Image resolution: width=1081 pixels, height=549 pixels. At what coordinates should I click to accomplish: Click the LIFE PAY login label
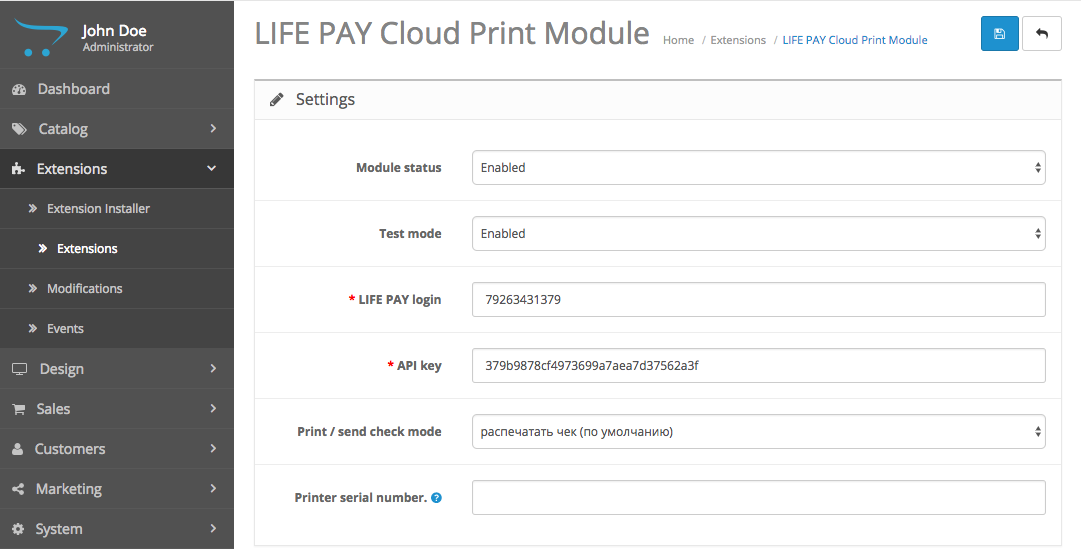400,299
